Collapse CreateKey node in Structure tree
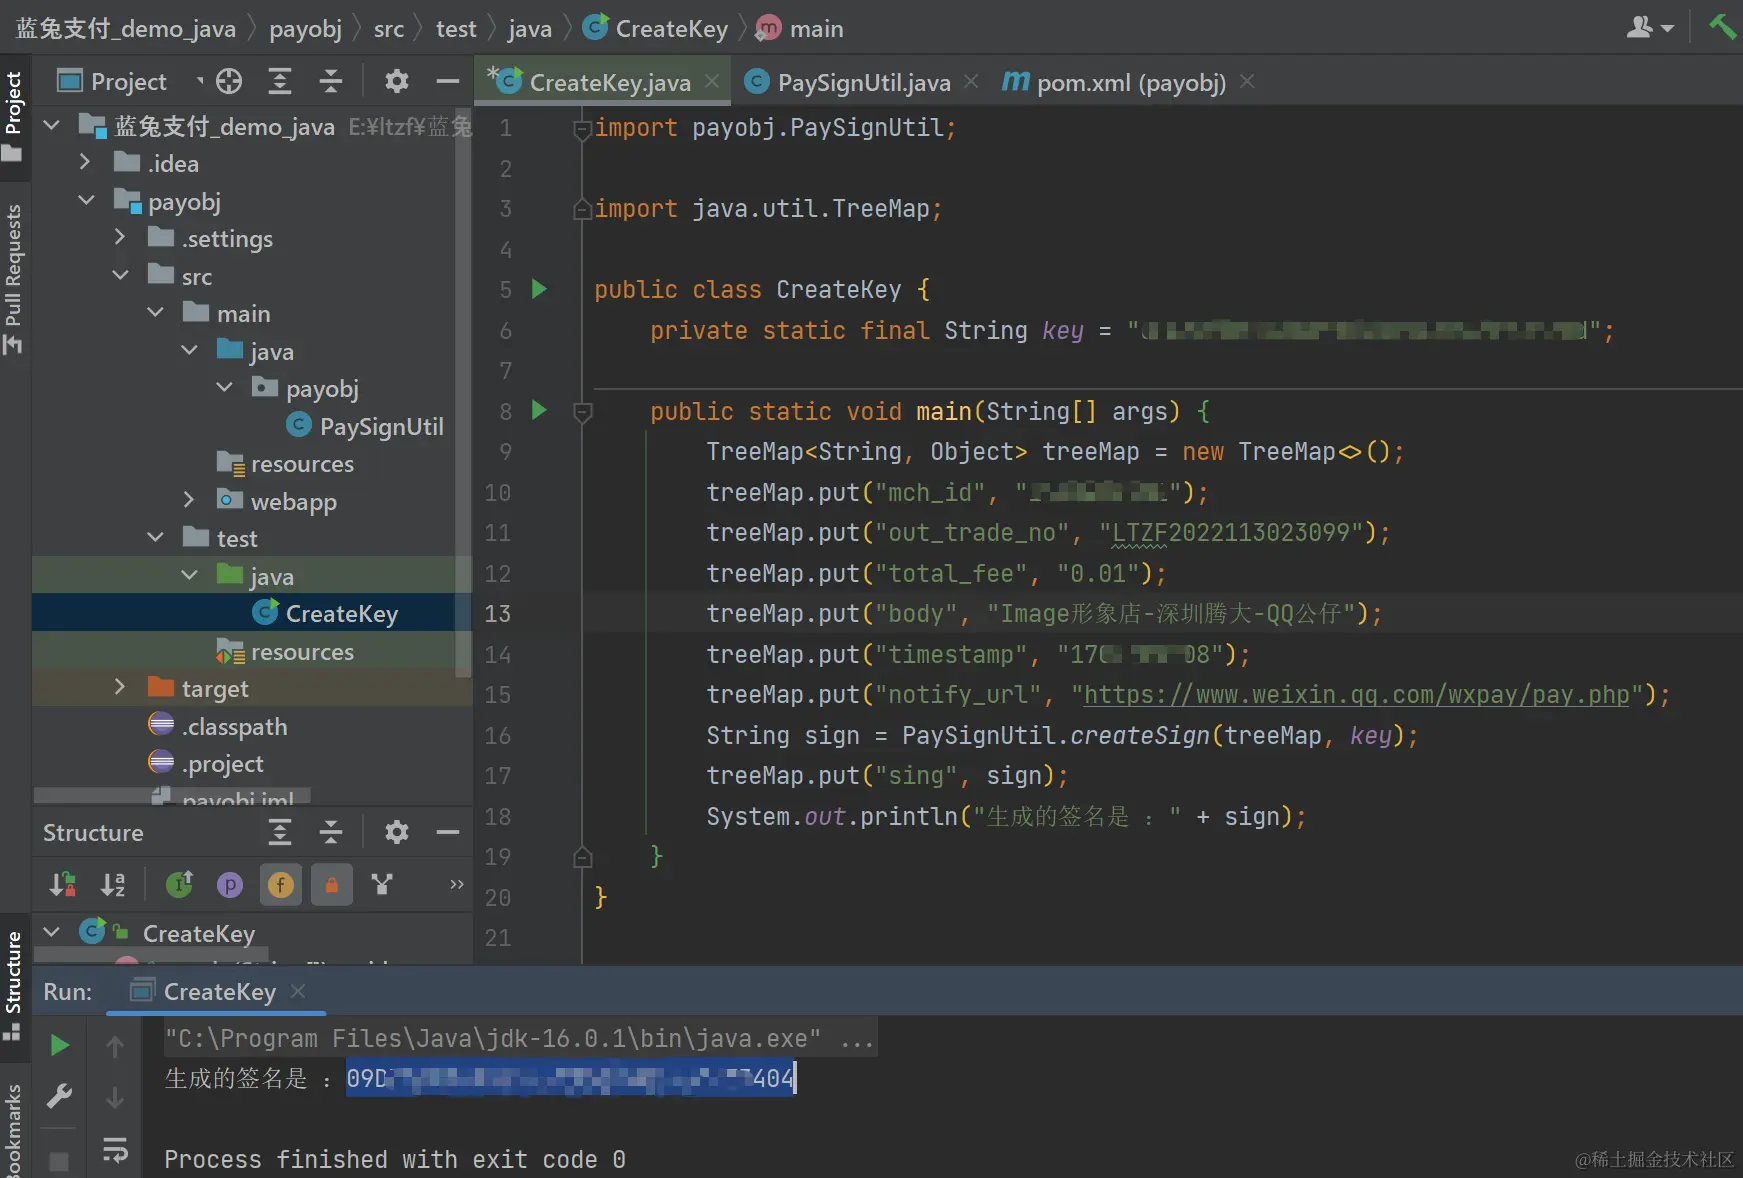 point(52,932)
